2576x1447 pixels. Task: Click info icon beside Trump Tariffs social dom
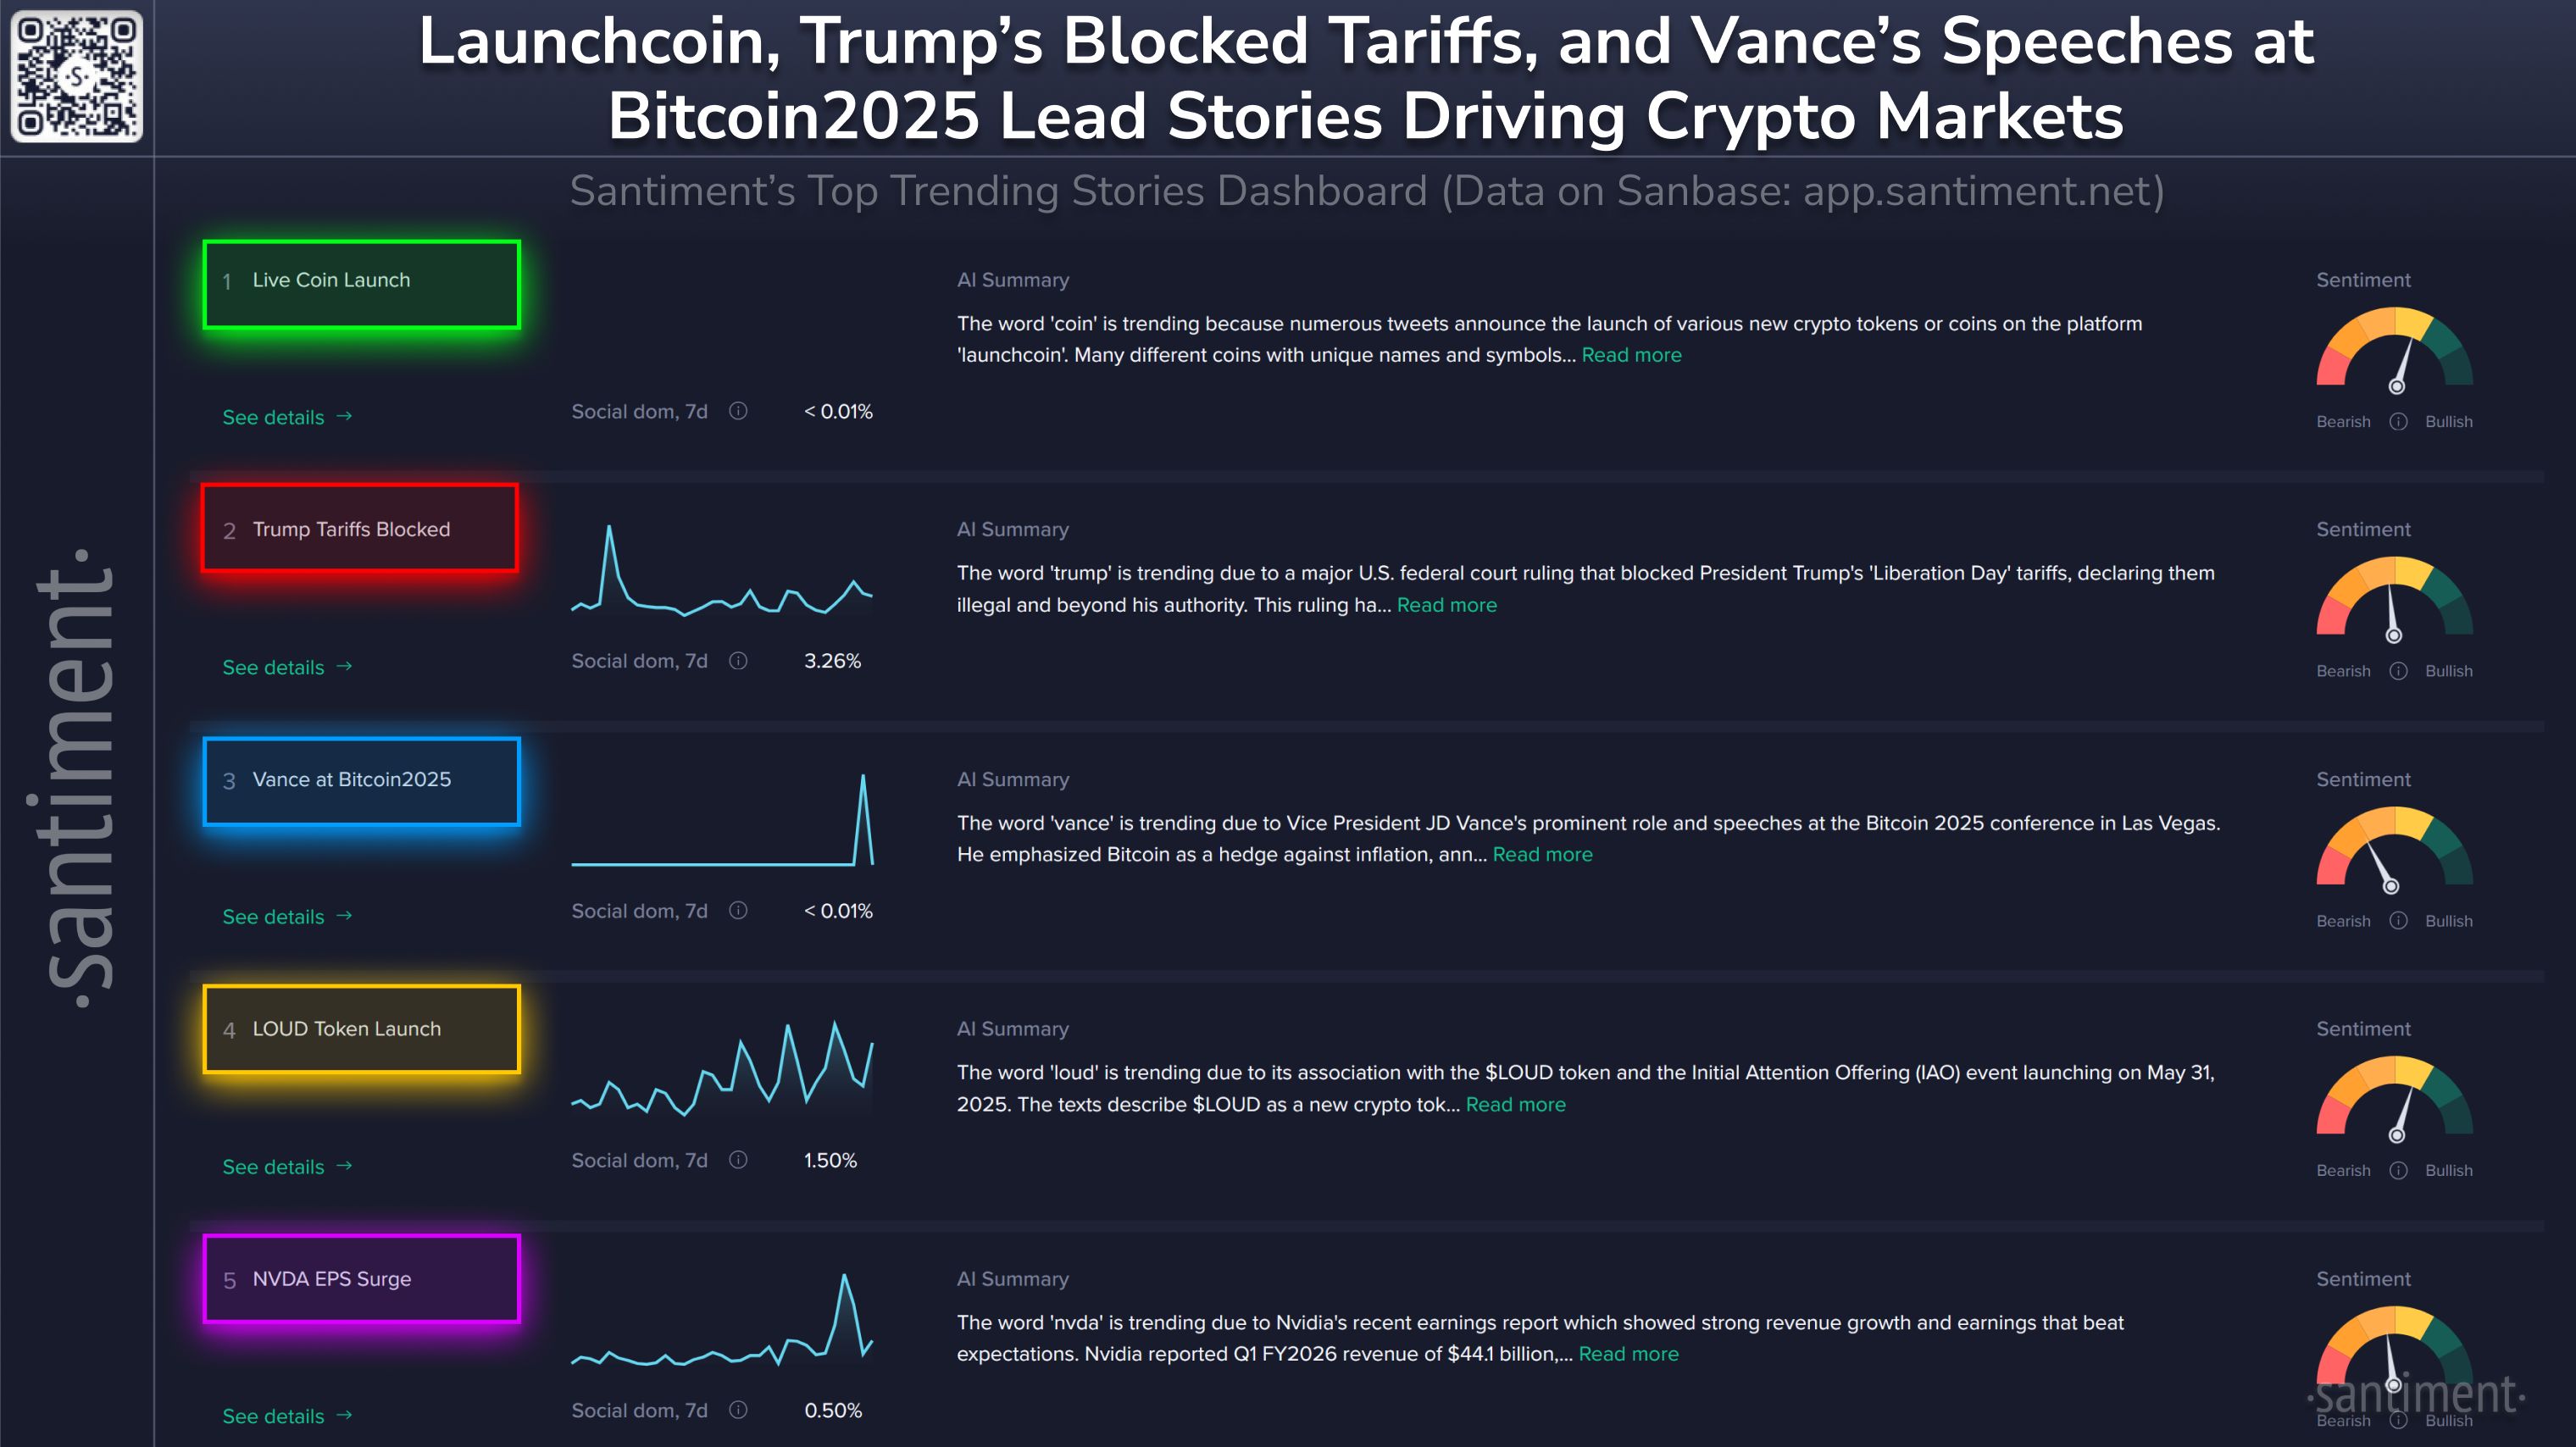pyautogui.click(x=738, y=661)
